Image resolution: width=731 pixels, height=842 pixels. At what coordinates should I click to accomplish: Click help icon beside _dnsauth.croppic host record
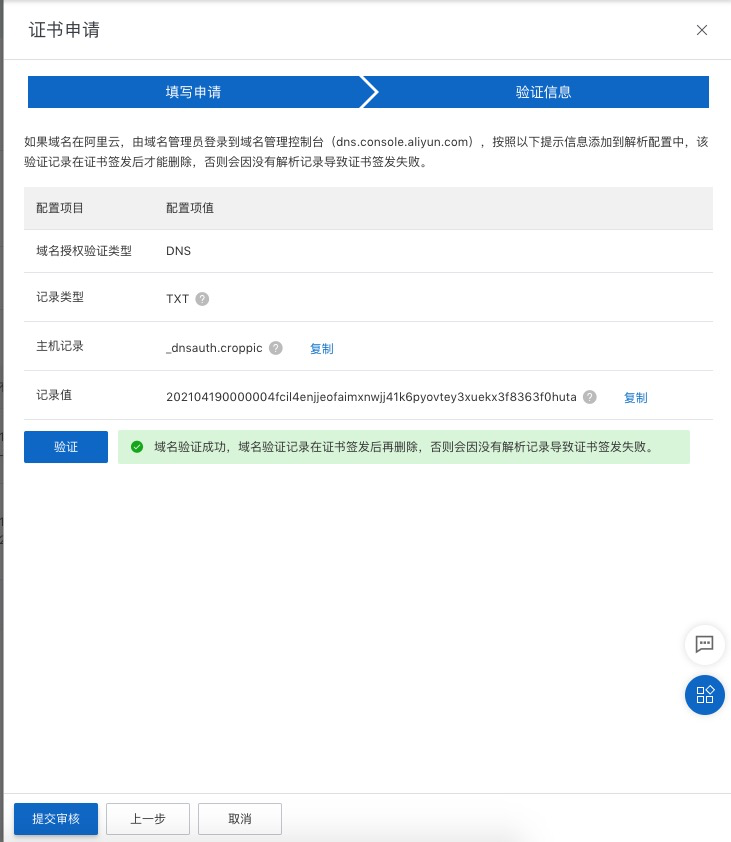276,348
